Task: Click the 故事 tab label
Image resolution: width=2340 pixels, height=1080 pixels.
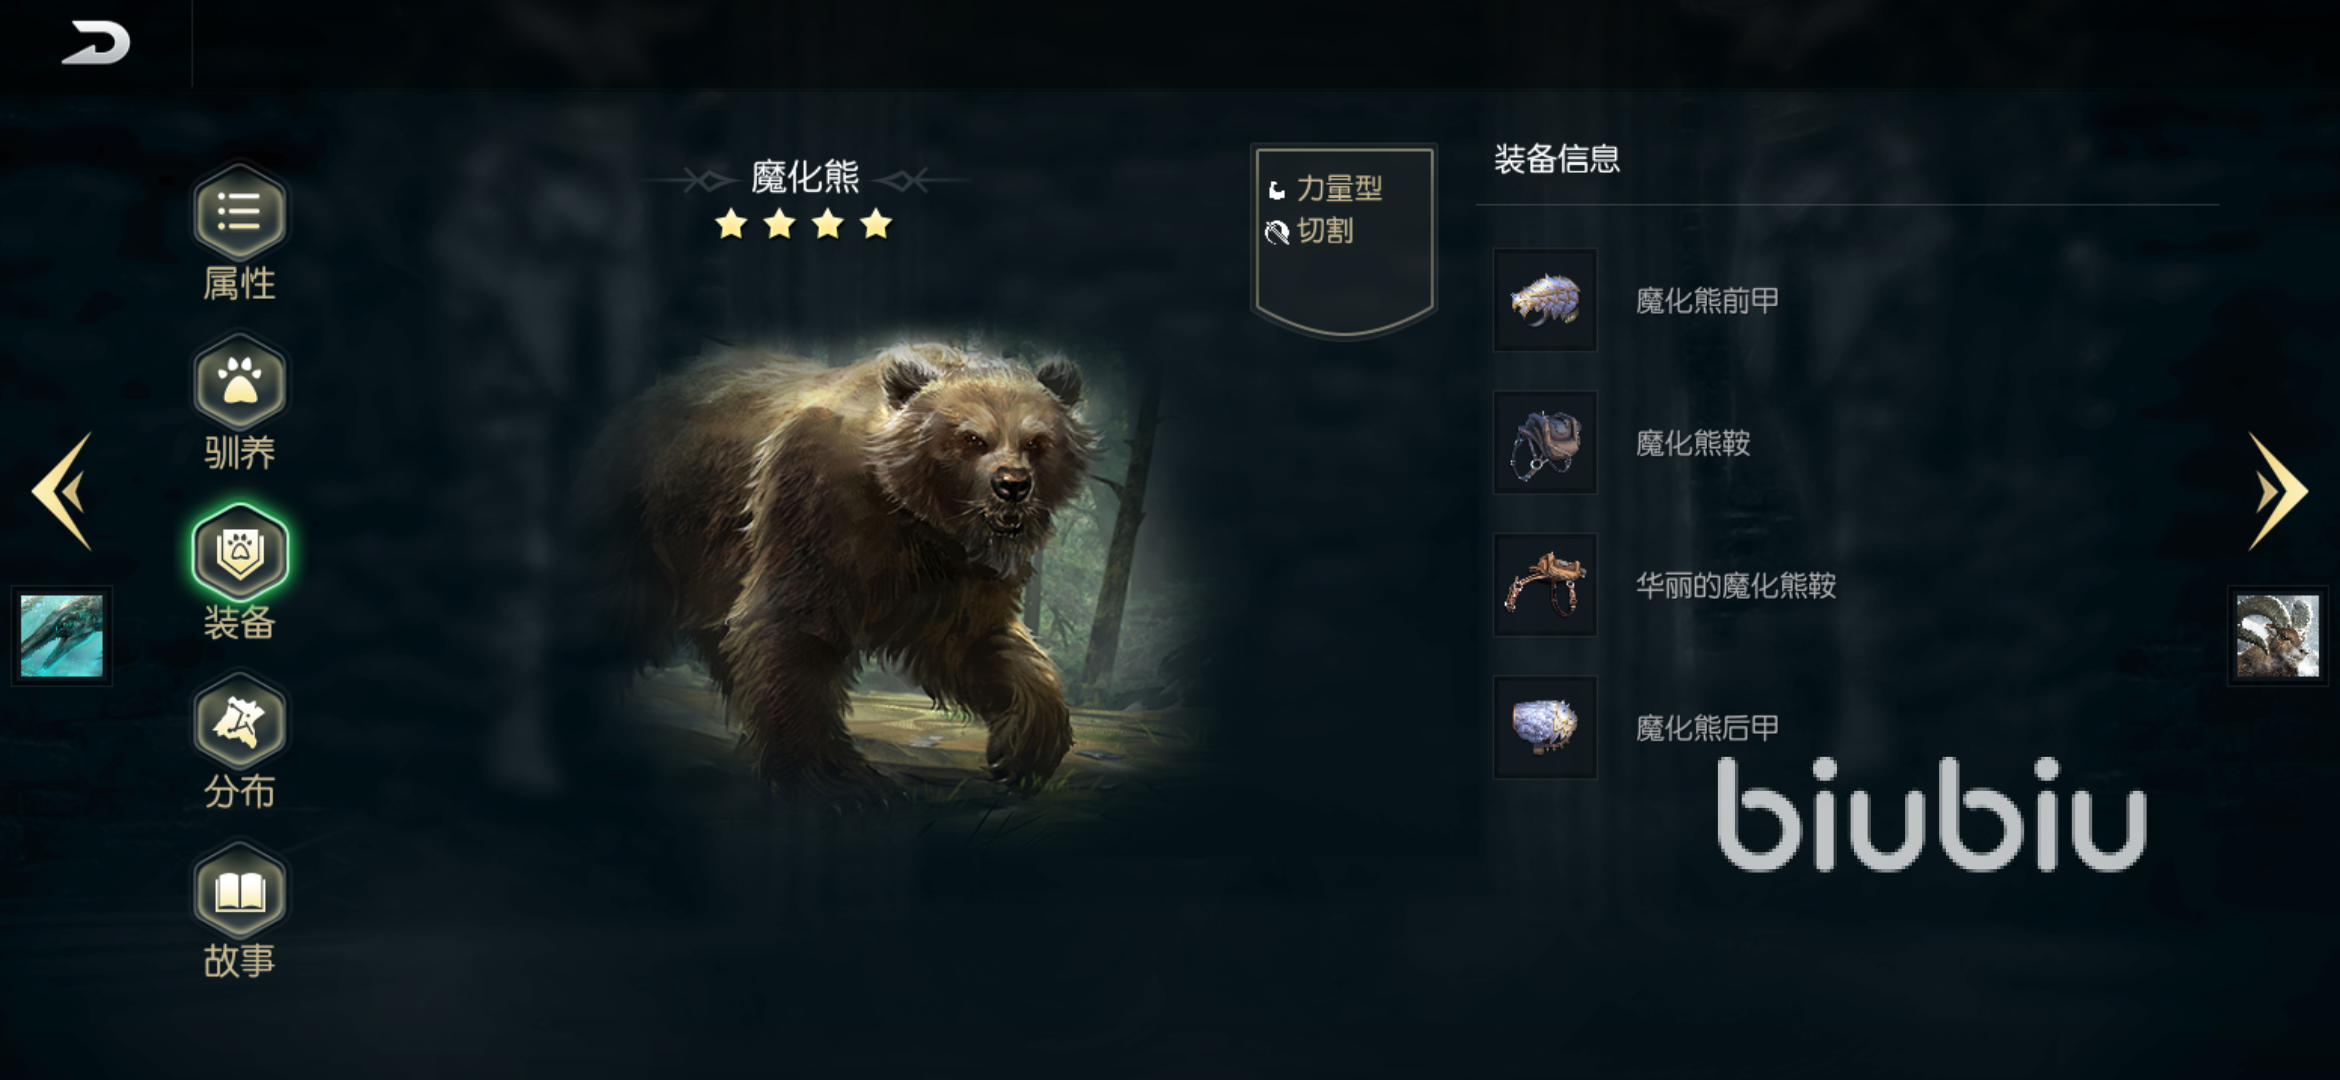Action: click(240, 961)
